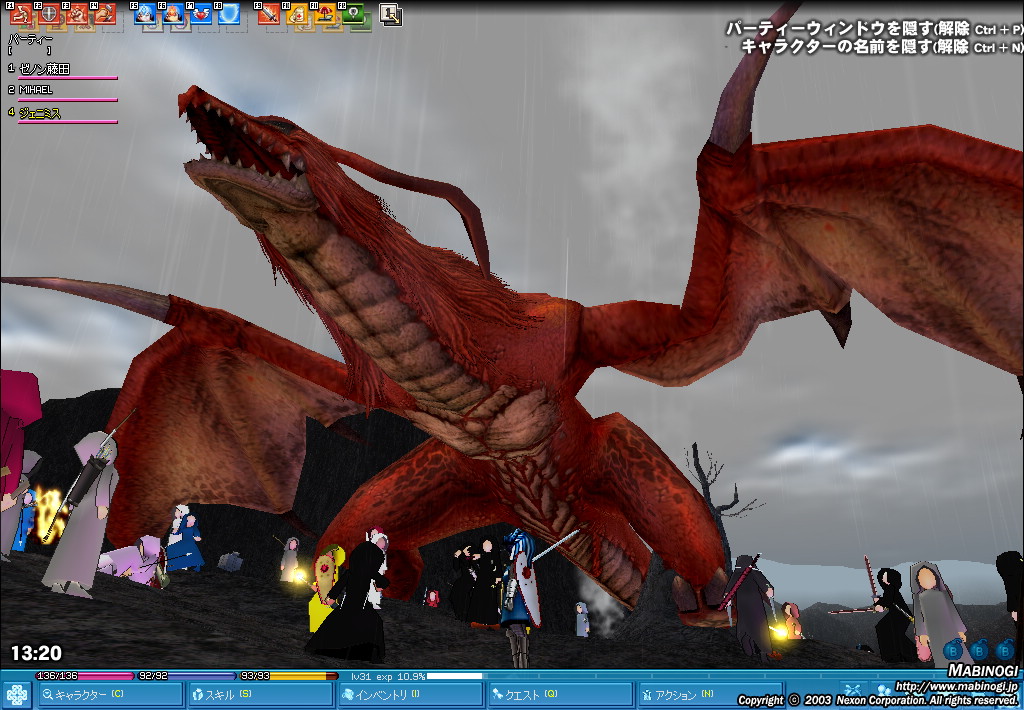This screenshot has width=1024, height=710.
Task: Activate the F3 fist smash skill icon
Action: [77, 14]
